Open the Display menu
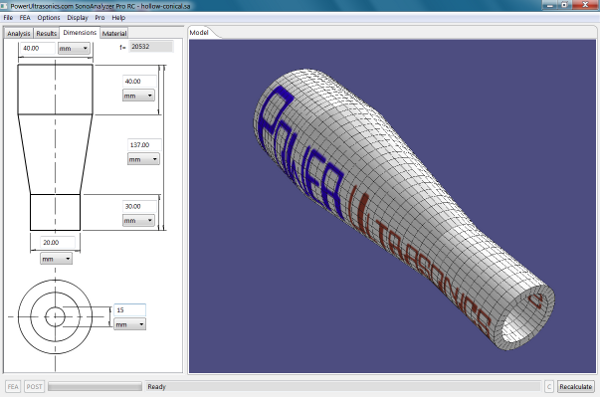This screenshot has width=600, height=397. click(77, 18)
